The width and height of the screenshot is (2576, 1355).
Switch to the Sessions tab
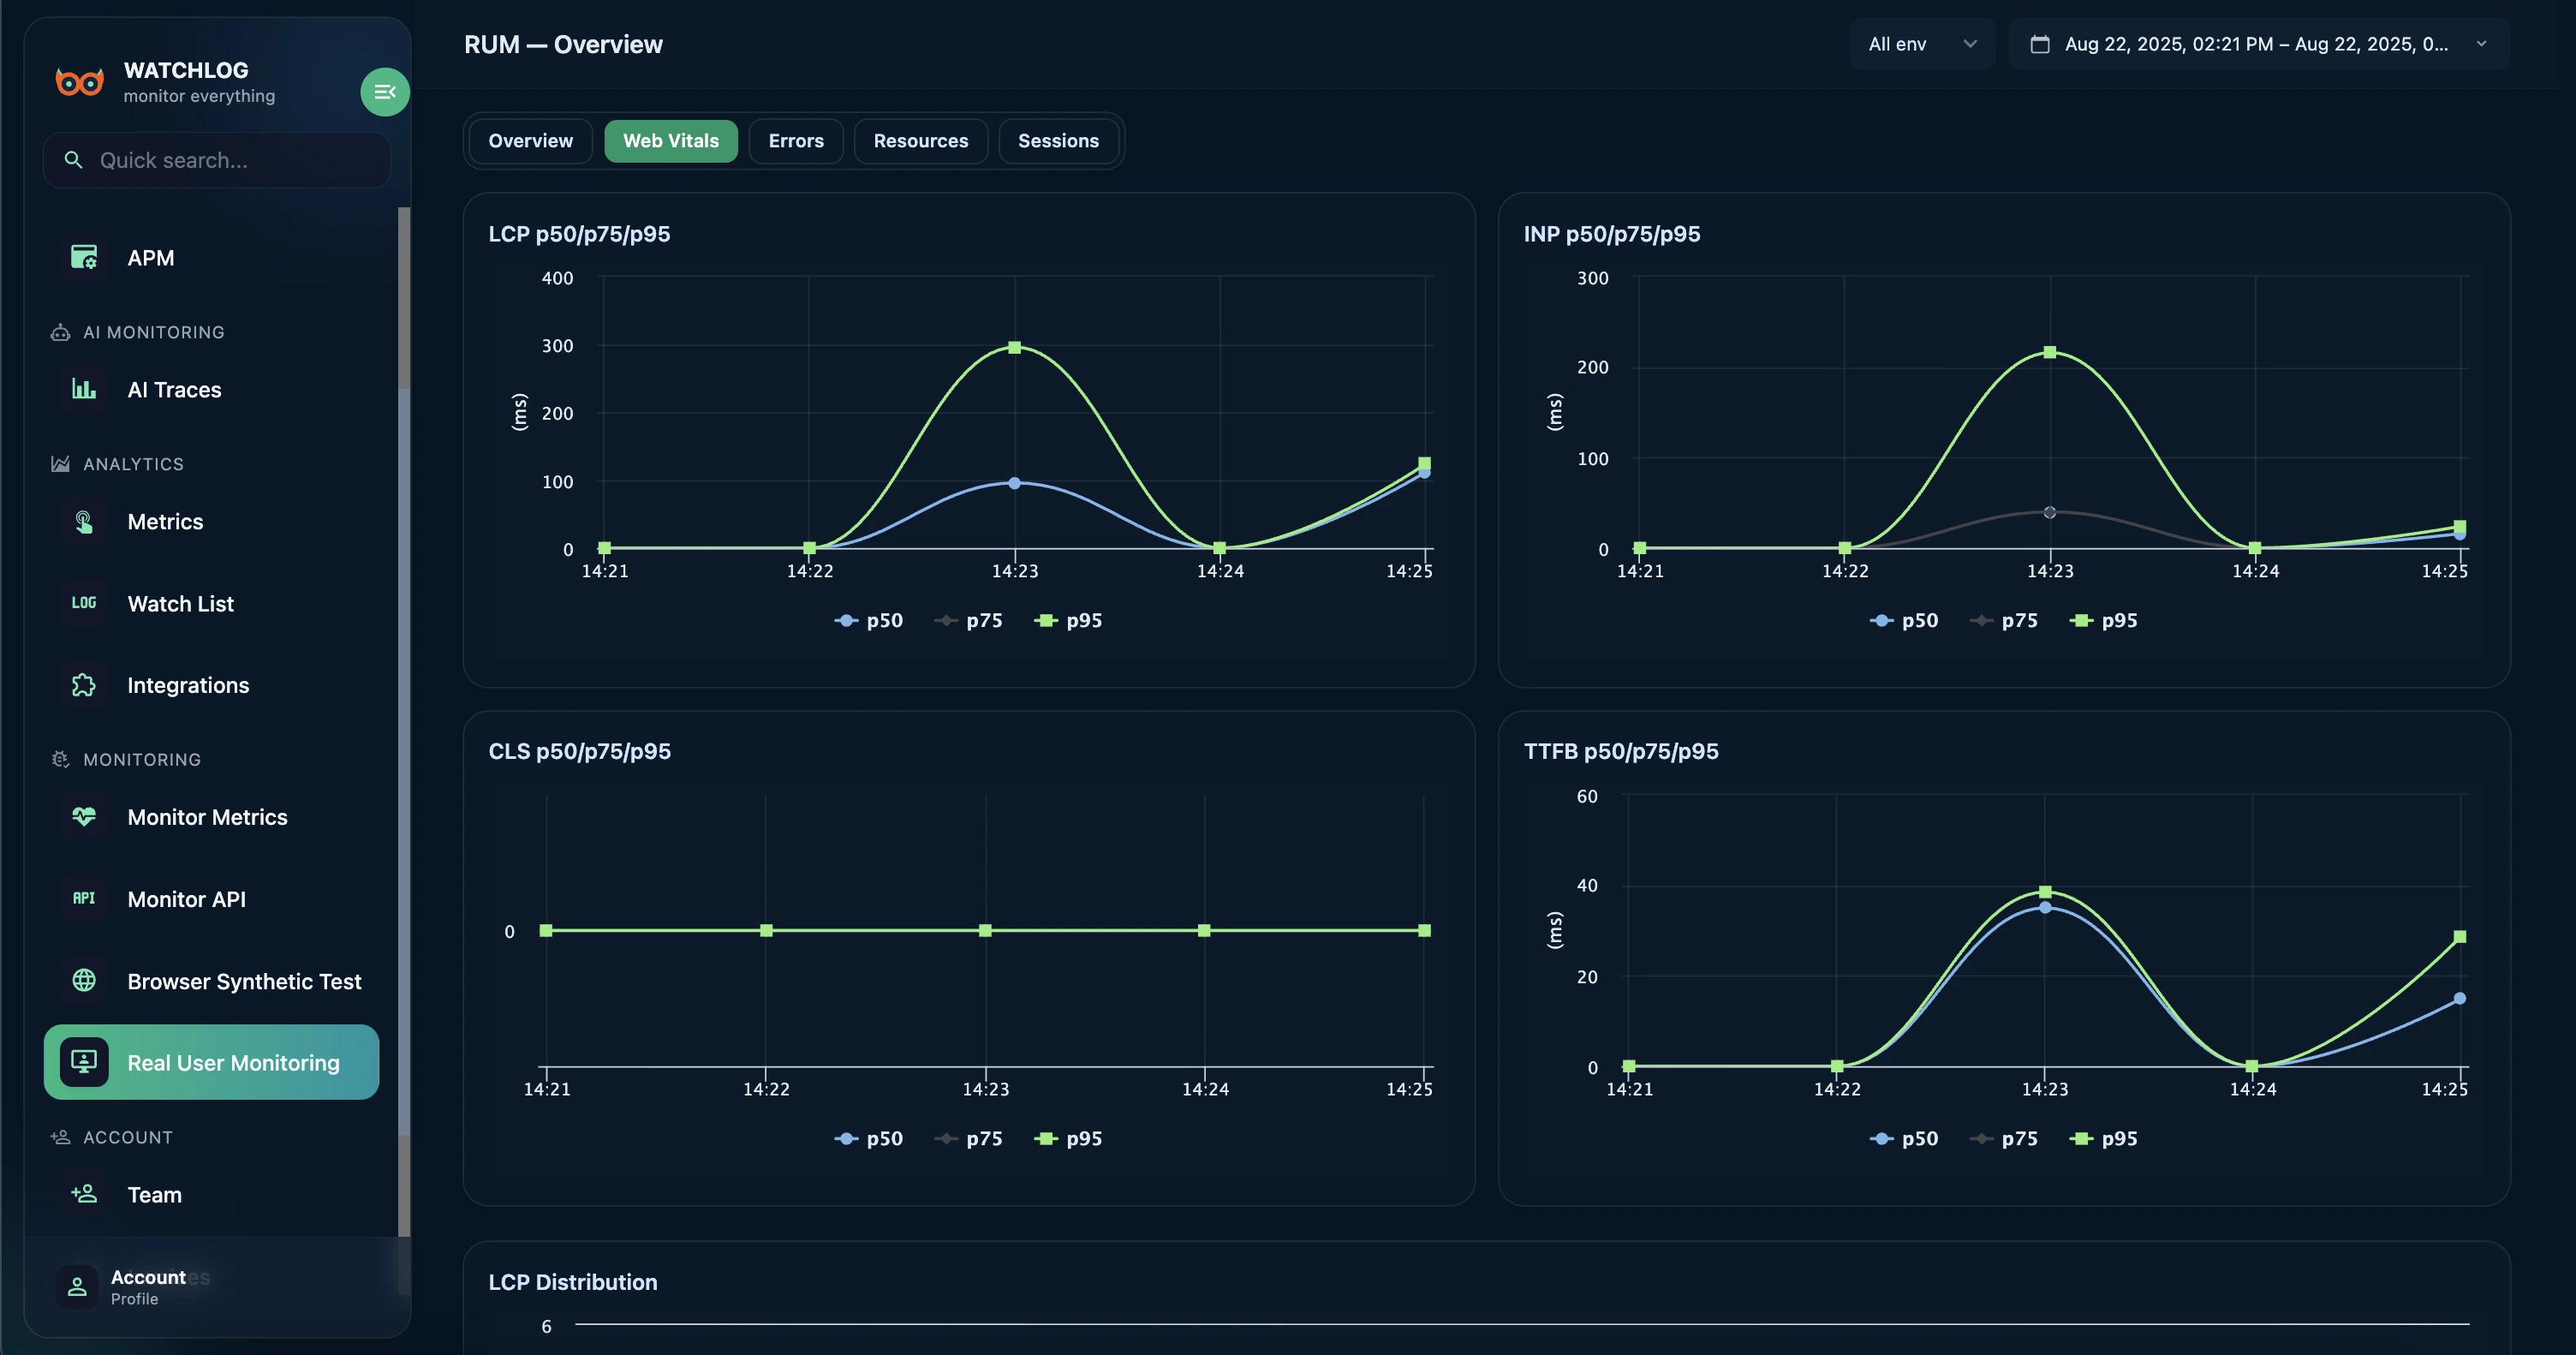click(x=1058, y=141)
